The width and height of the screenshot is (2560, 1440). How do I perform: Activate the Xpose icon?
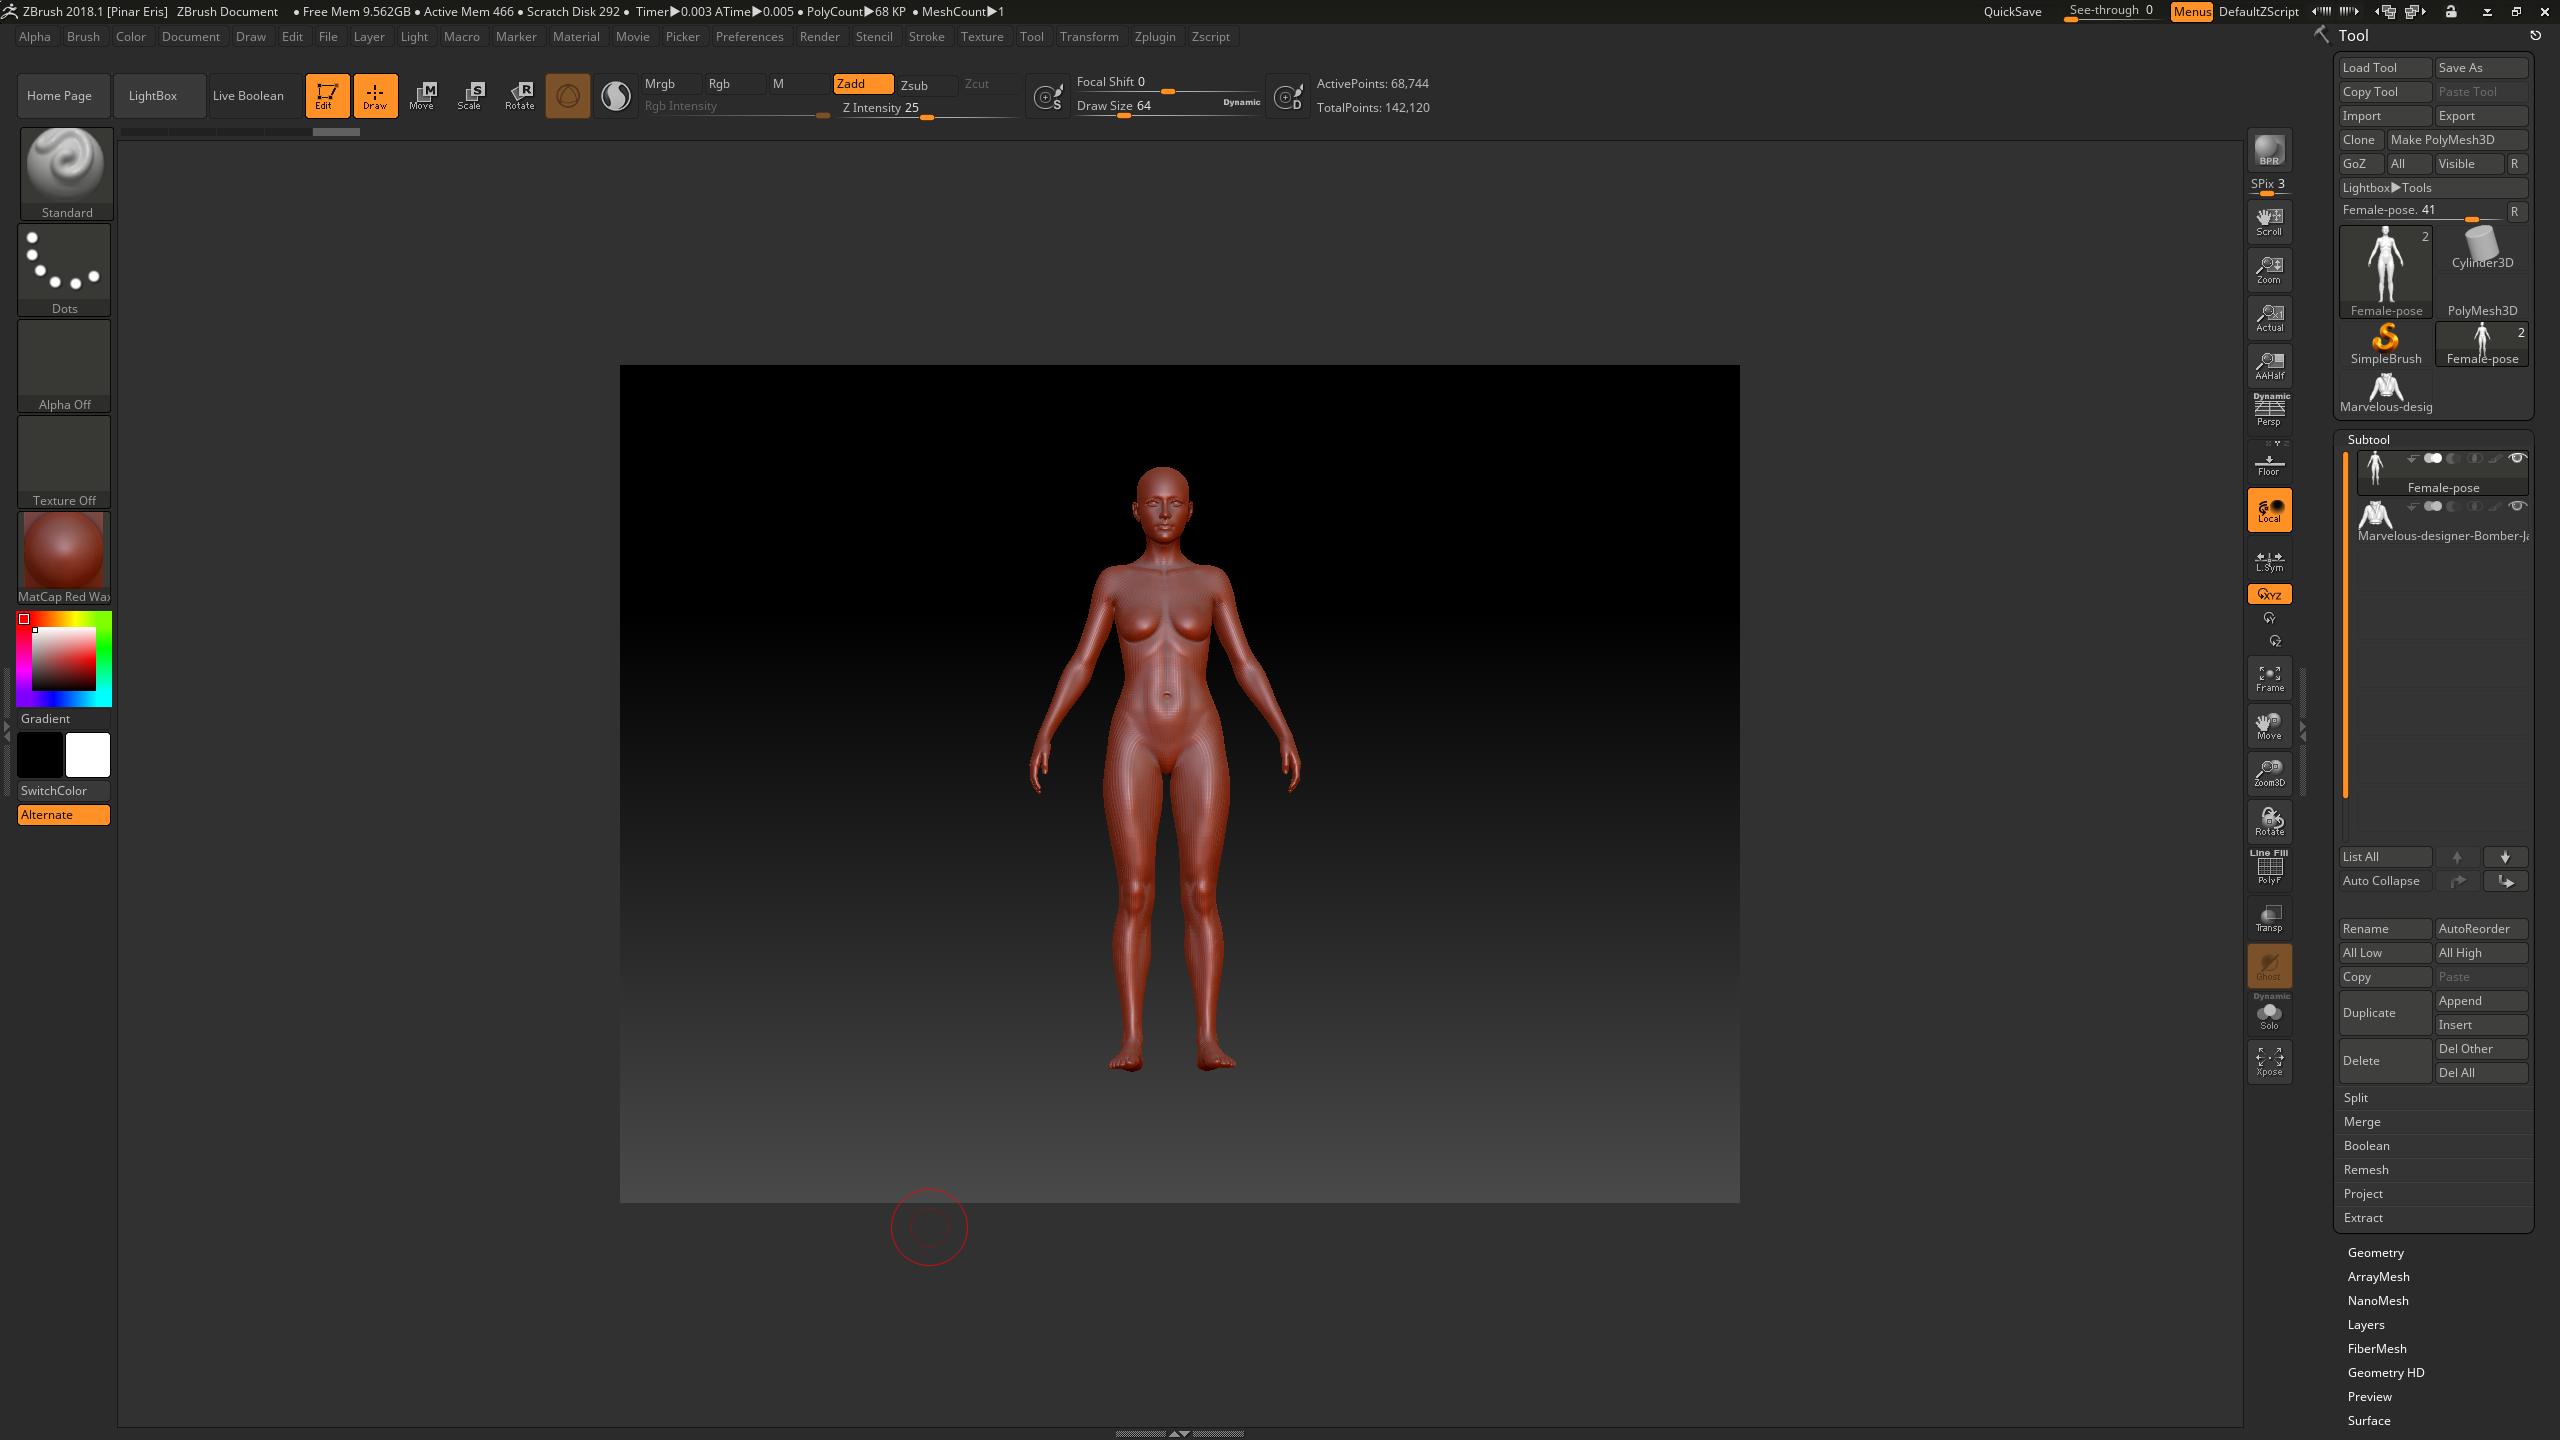pos(2269,1061)
